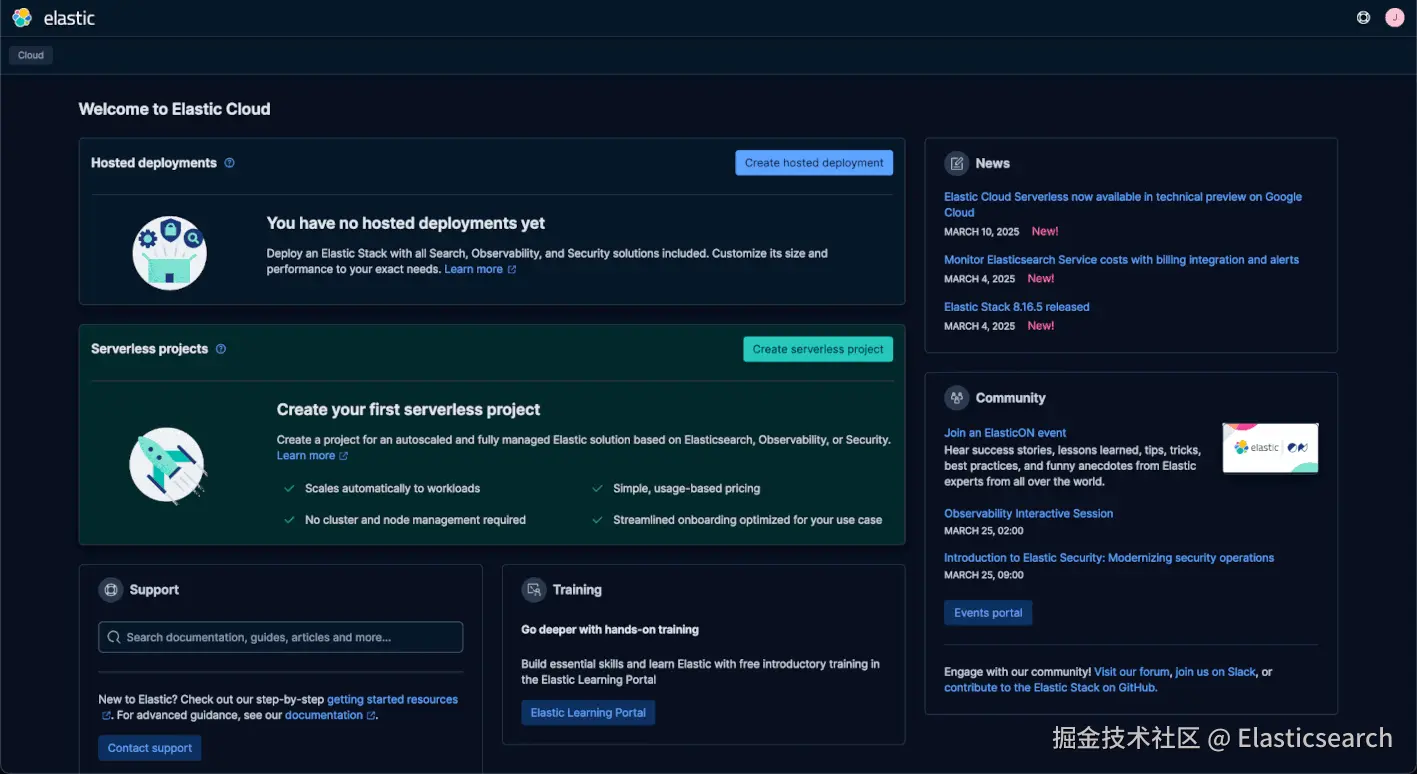Open Observability Interactive Session link

(1028, 513)
